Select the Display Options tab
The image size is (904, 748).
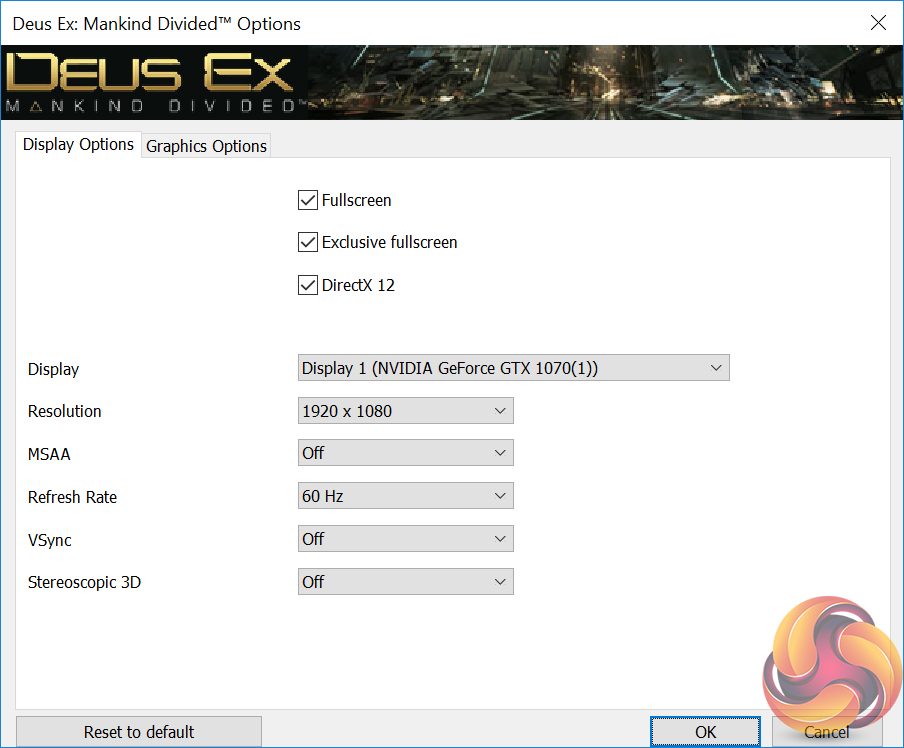tap(78, 144)
